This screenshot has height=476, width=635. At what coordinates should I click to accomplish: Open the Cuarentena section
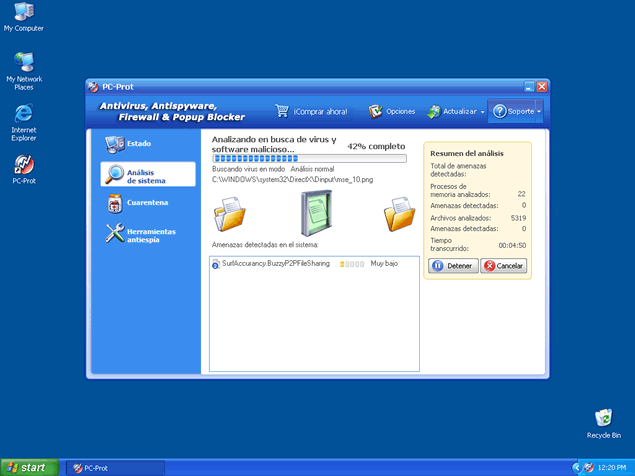tap(148, 203)
